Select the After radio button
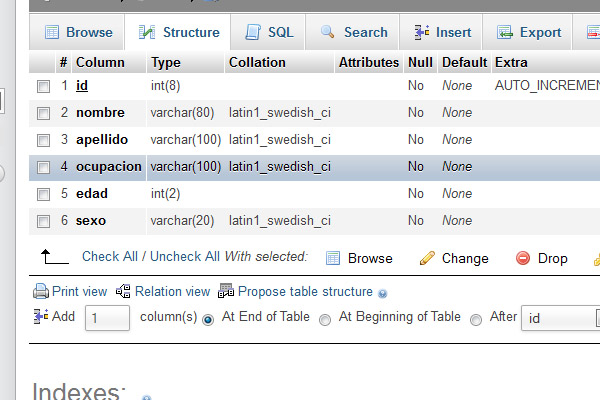 pos(476,320)
